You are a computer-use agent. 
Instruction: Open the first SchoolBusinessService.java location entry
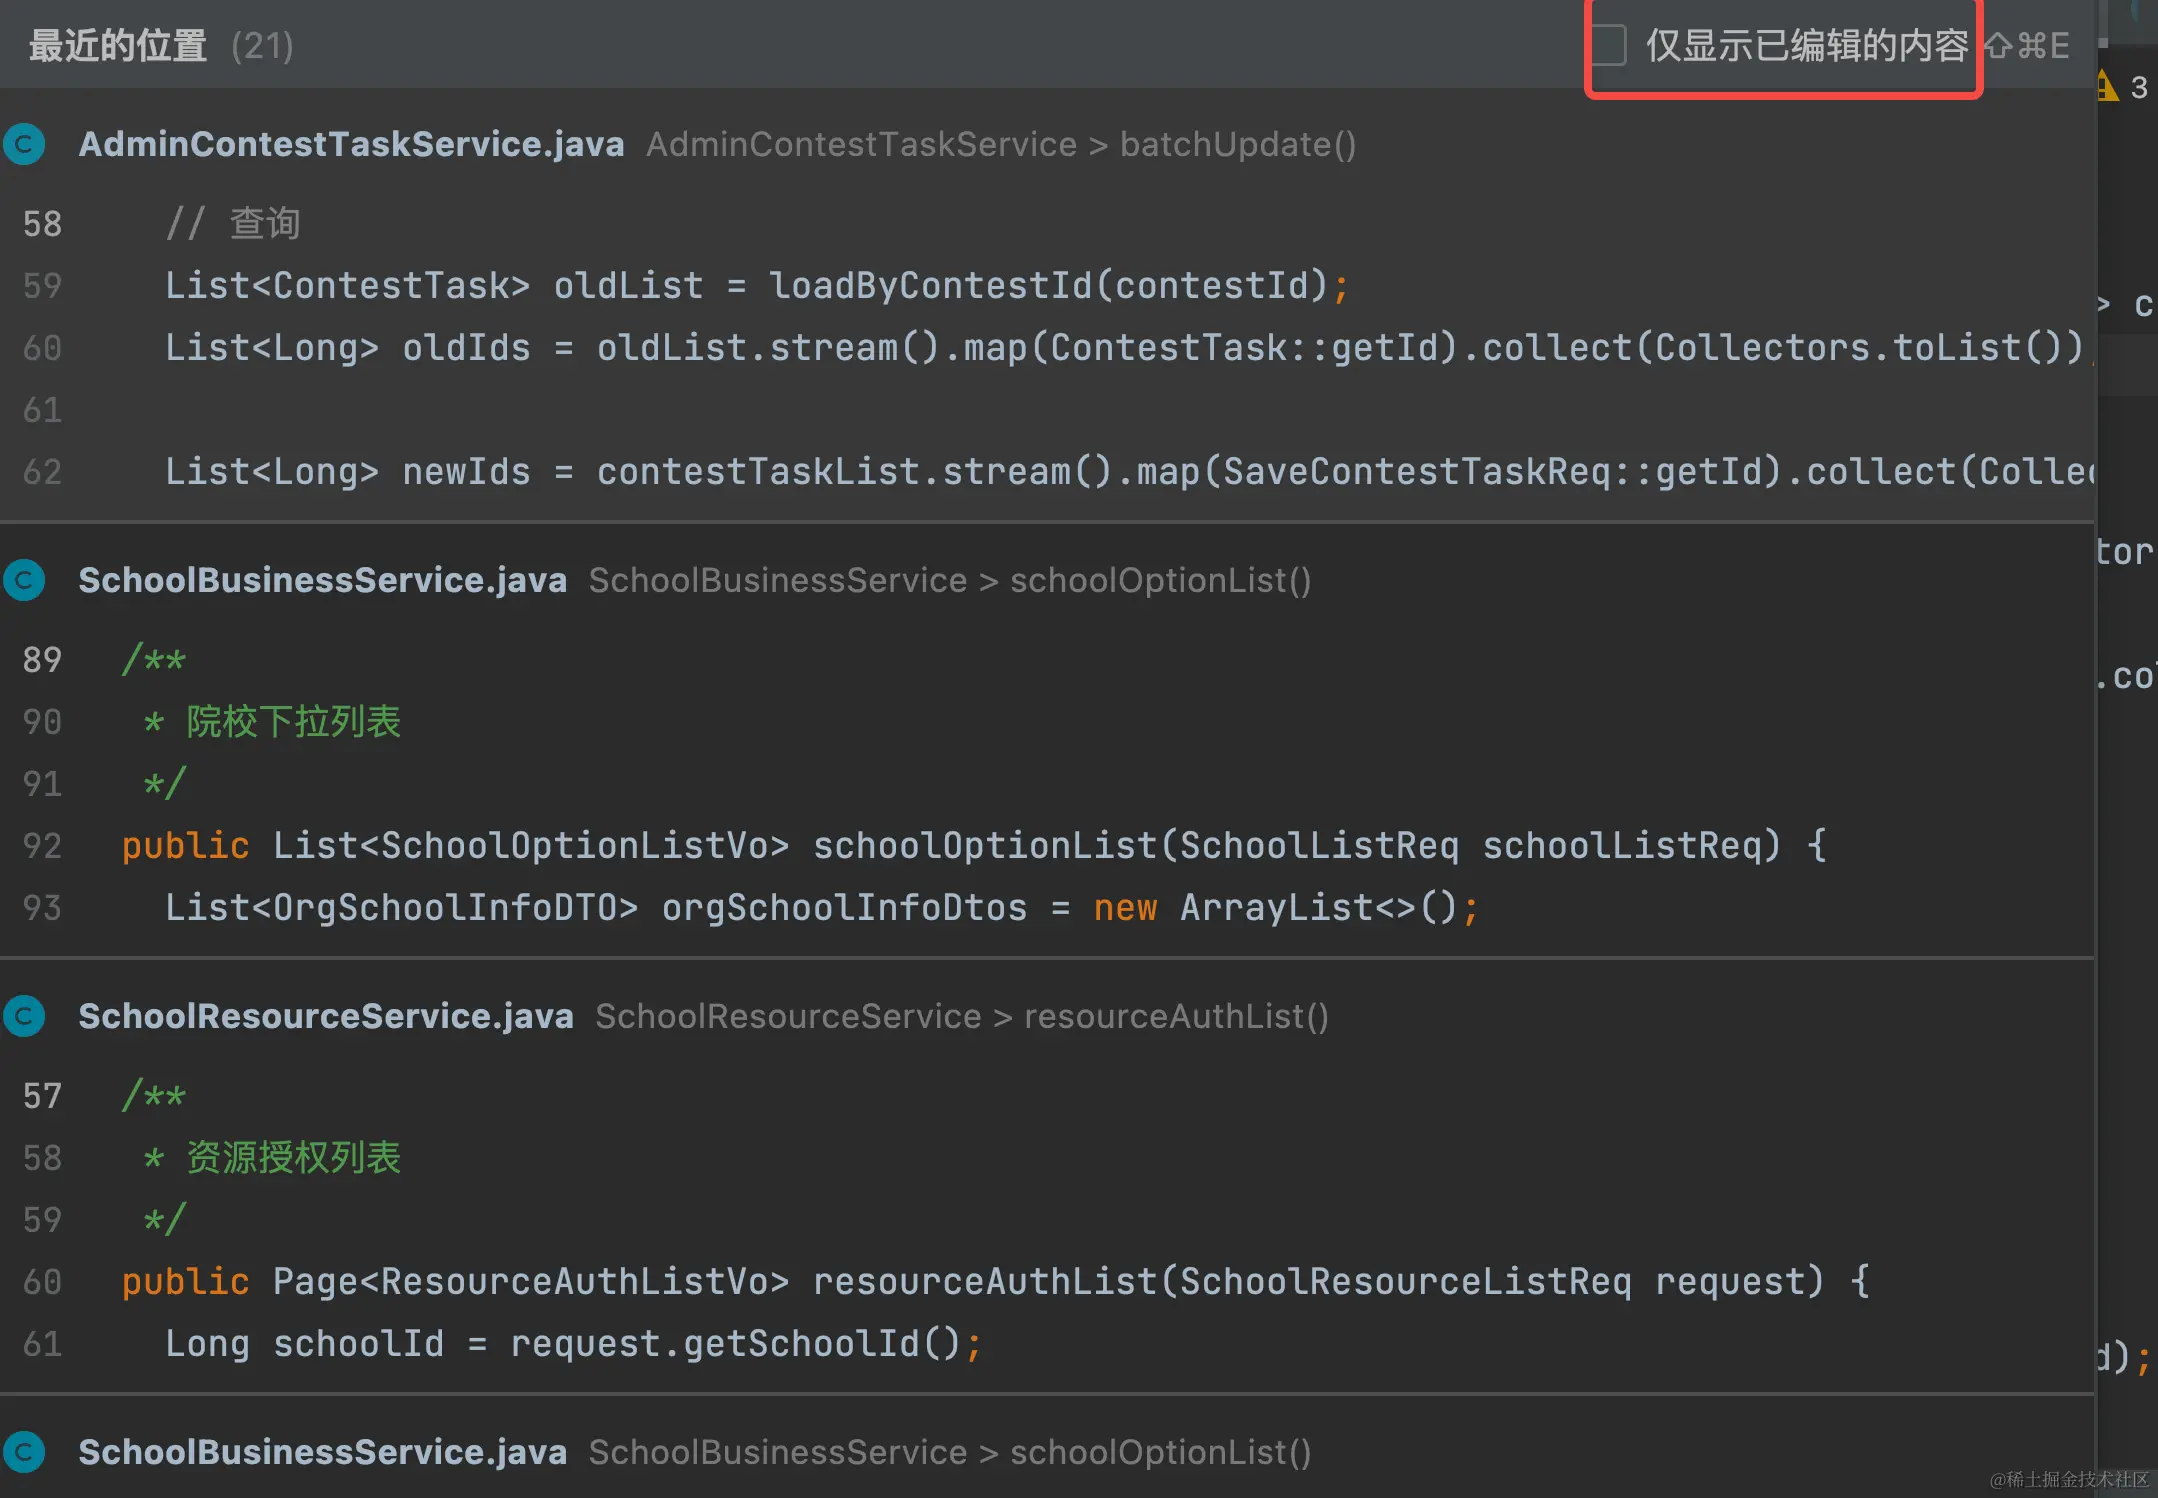click(322, 580)
